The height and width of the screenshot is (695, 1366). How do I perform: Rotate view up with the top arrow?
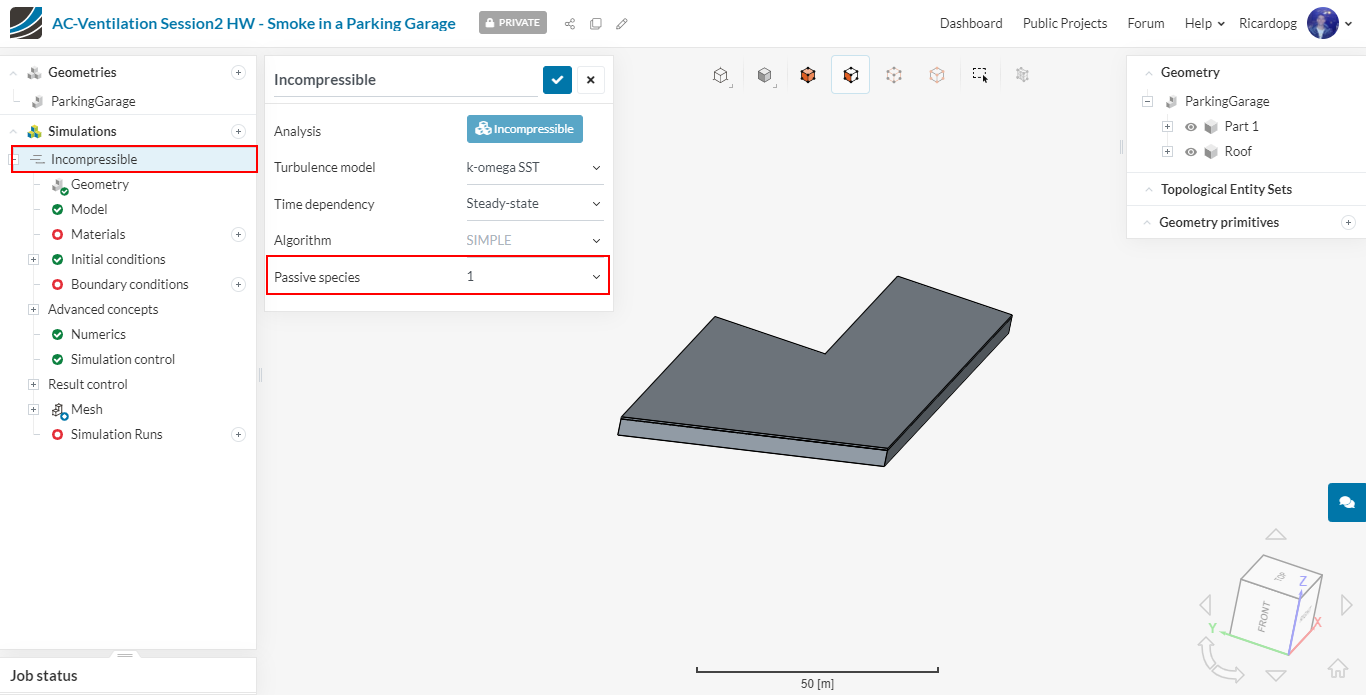pos(1275,535)
